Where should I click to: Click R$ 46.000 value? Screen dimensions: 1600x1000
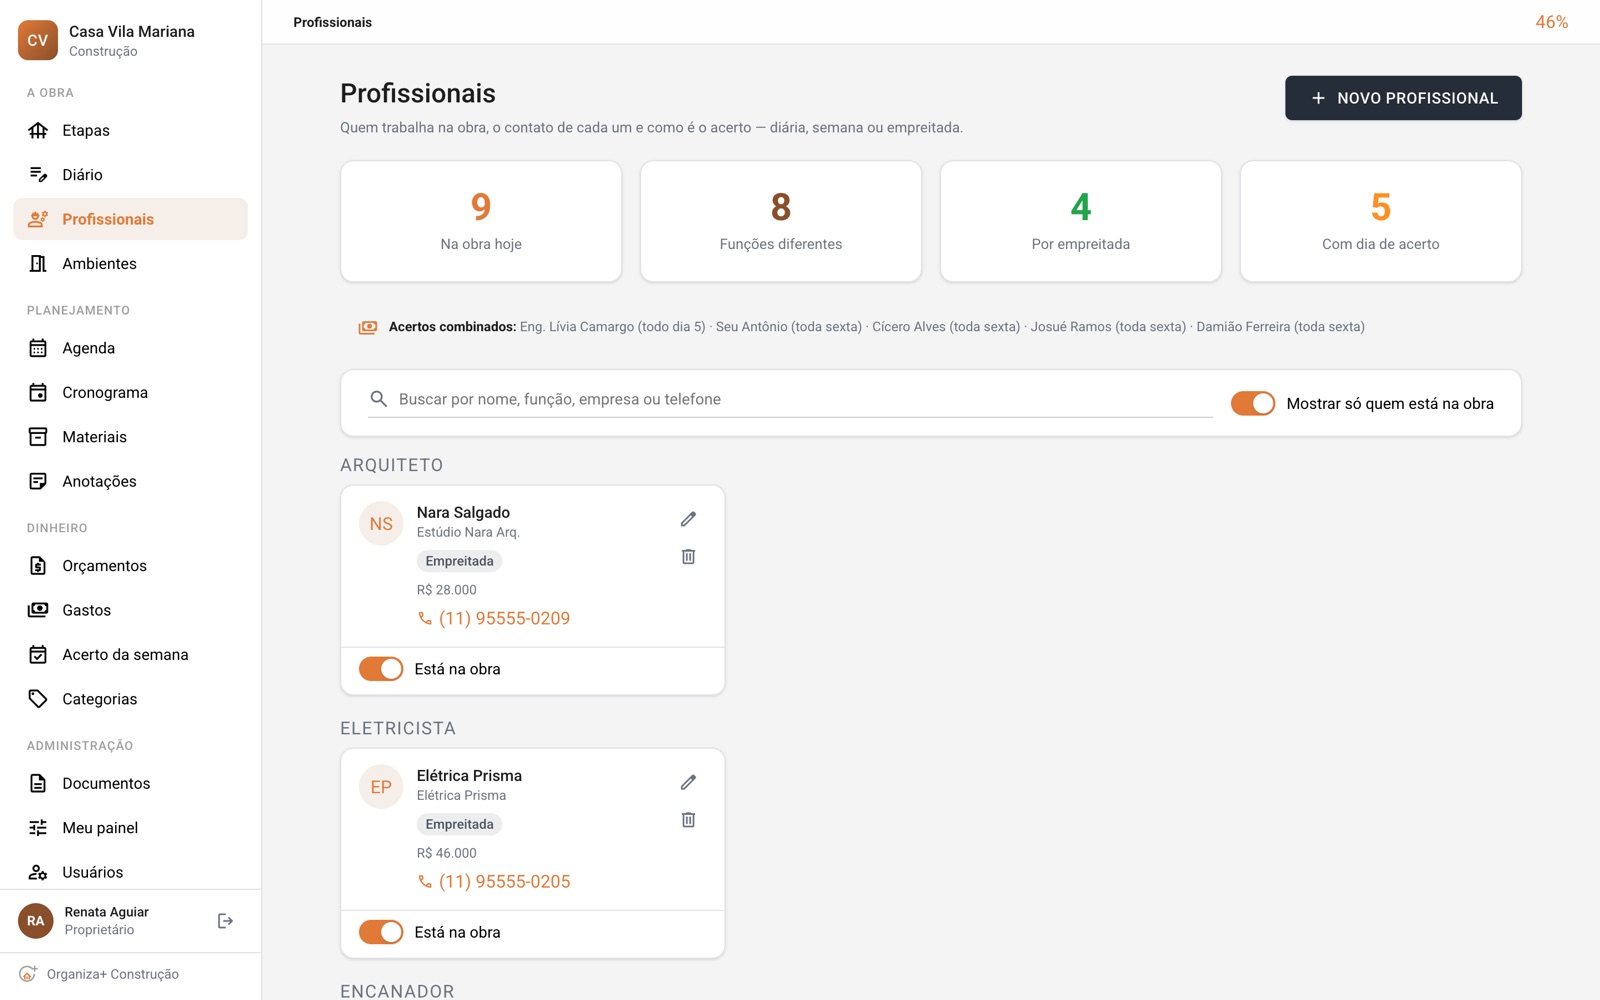pos(447,853)
